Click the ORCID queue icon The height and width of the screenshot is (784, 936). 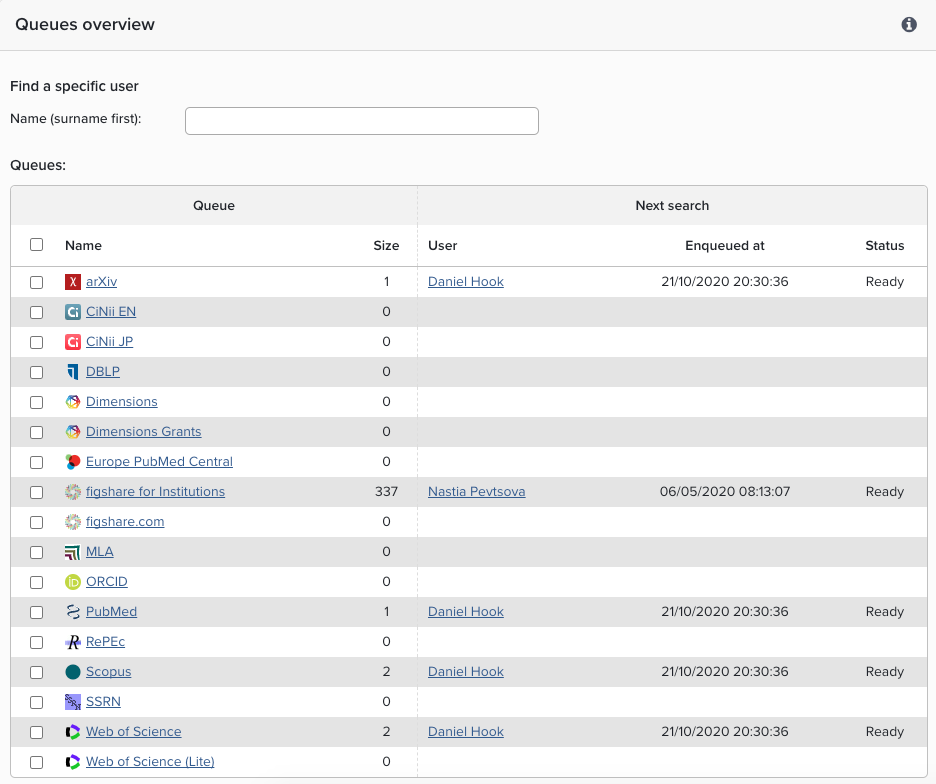72,582
